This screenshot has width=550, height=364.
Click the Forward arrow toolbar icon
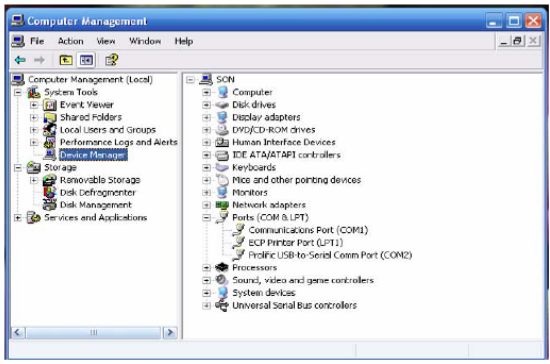[39, 60]
